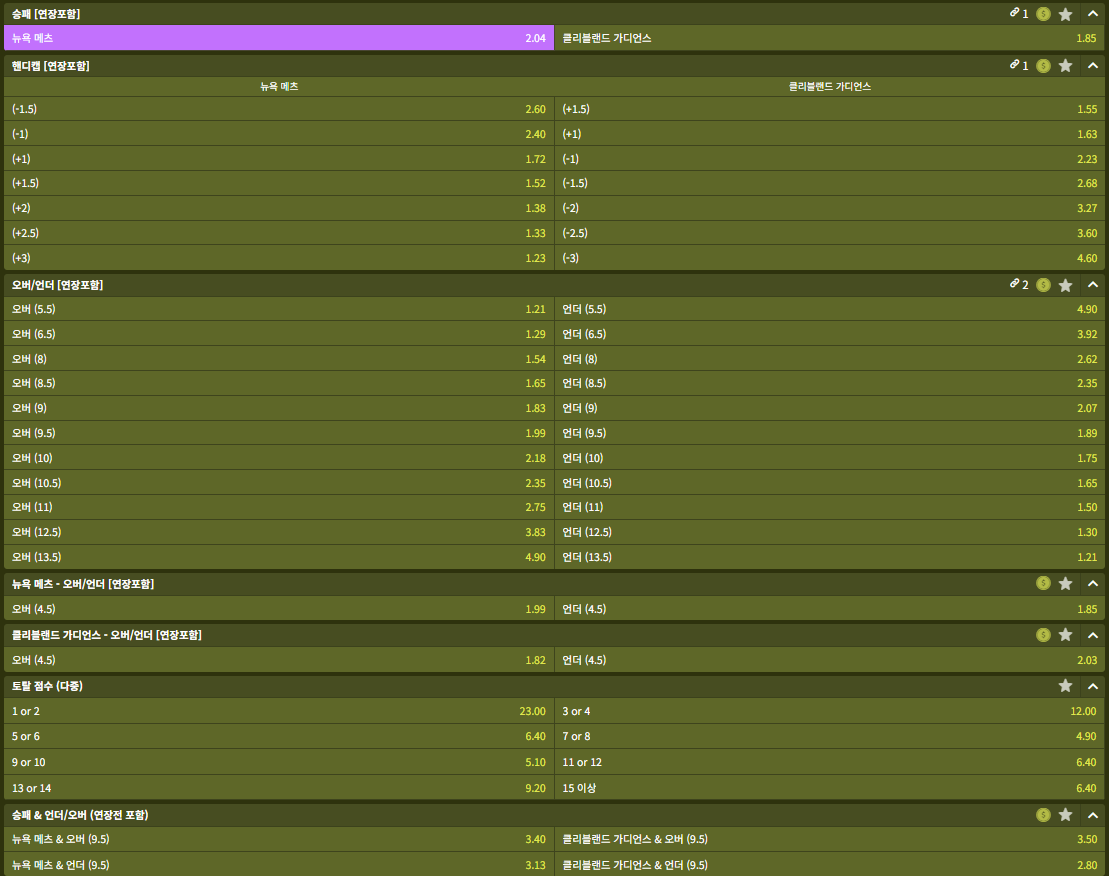Image resolution: width=1110 pixels, height=876 pixels.
Task: Click coin icon in 뉴욕 메츠 - 오버/언더 header
Action: [1043, 584]
